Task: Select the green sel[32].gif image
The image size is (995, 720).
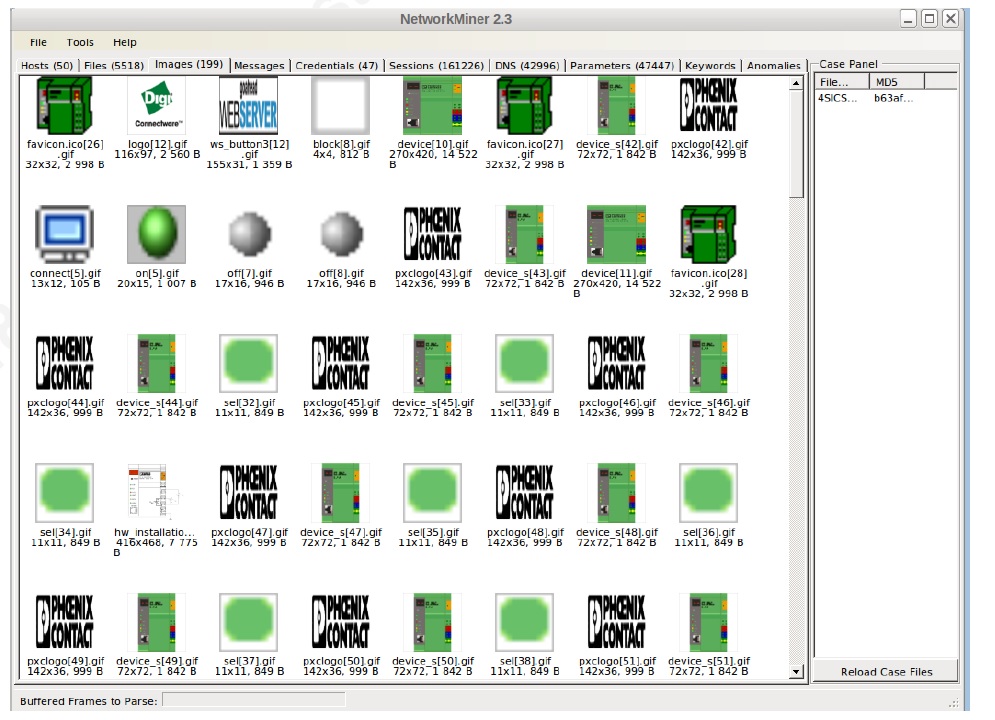Action: (x=249, y=363)
